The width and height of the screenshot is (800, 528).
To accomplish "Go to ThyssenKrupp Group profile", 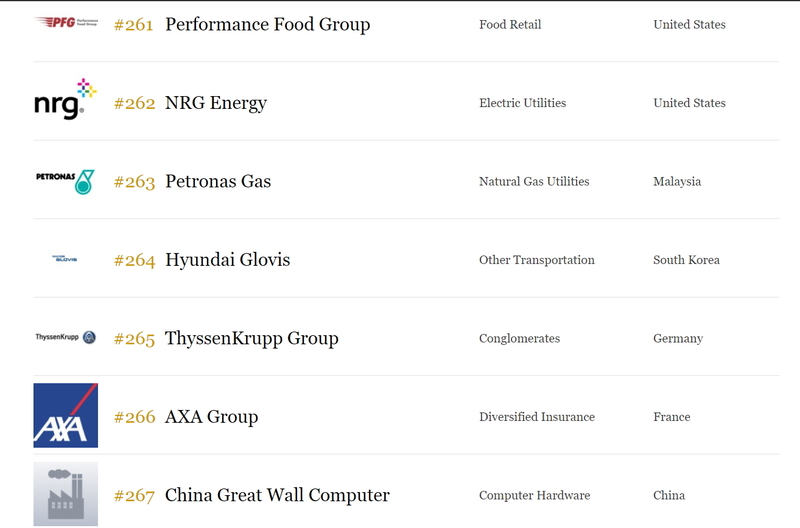I will tap(252, 338).
